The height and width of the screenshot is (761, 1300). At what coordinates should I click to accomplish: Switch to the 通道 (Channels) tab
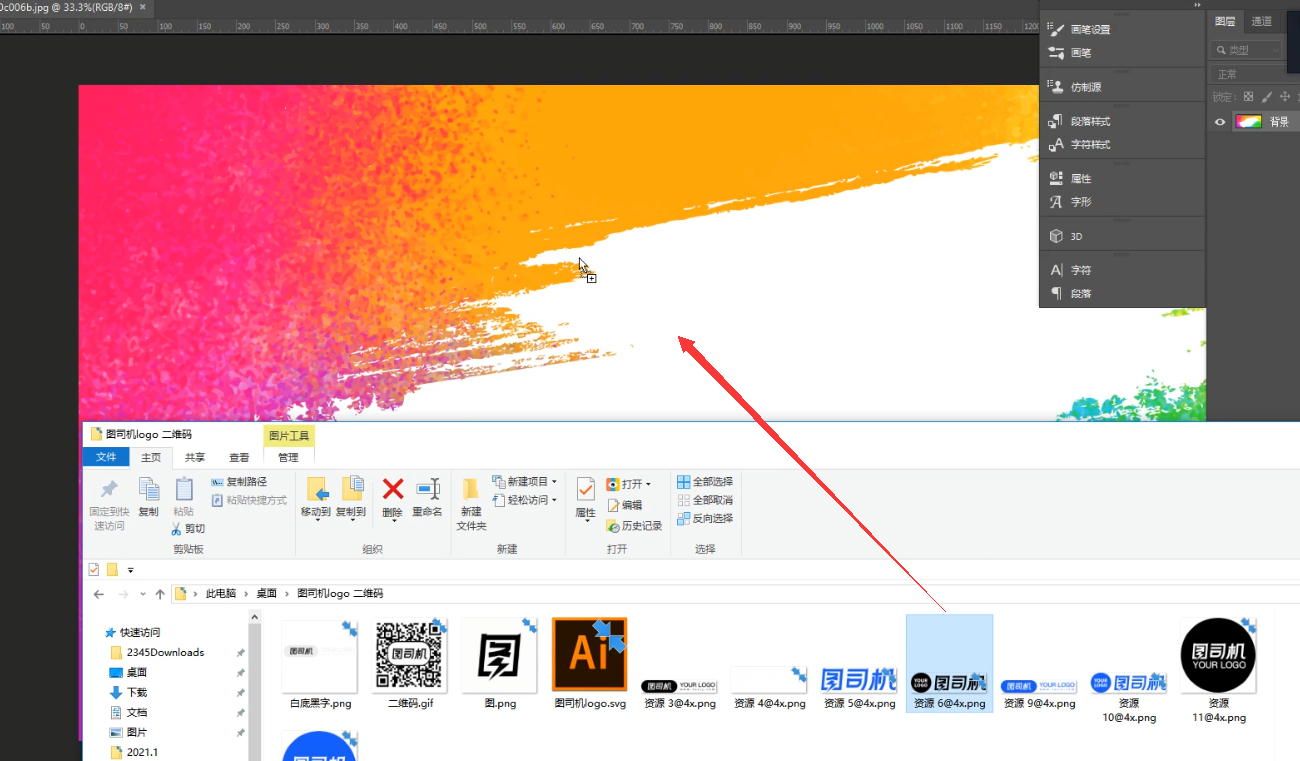[x=1262, y=21]
